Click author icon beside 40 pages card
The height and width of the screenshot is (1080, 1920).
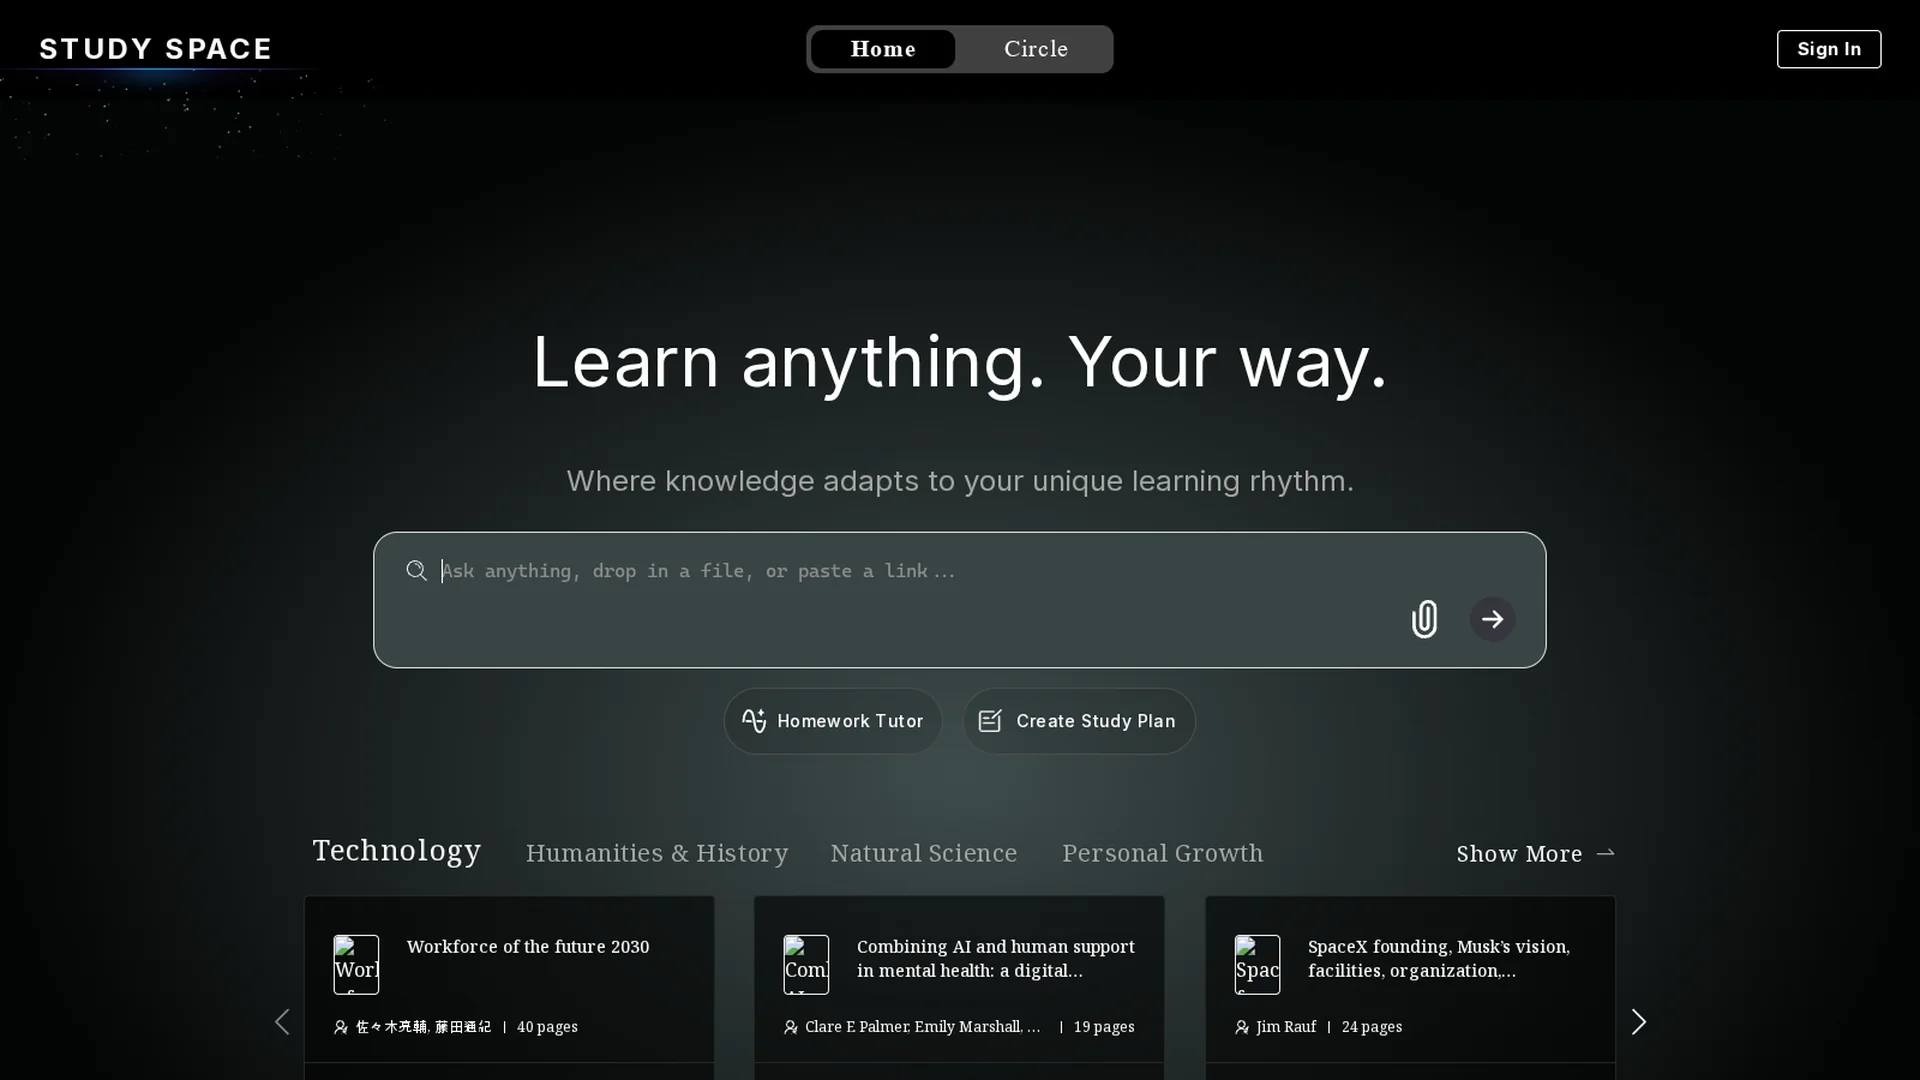(x=341, y=1027)
